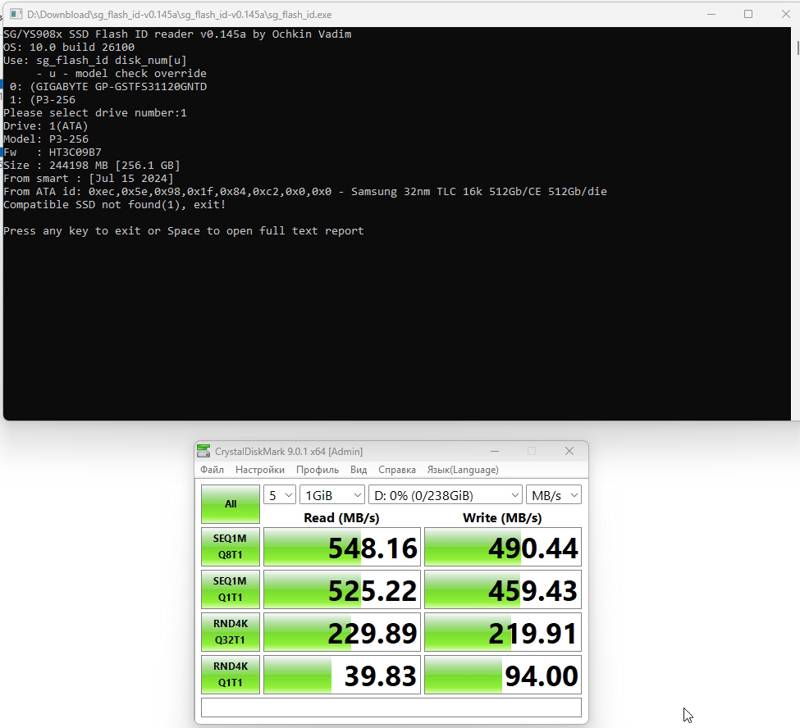Close the CrystalDiskMark window
Image resolution: width=800 pixels, height=728 pixels.
point(569,451)
